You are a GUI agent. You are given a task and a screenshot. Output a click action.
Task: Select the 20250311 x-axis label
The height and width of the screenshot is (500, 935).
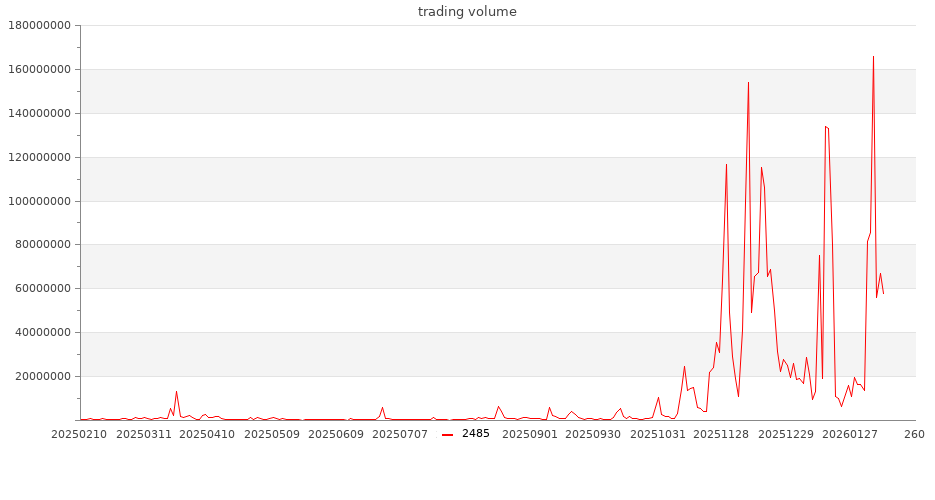(x=144, y=435)
